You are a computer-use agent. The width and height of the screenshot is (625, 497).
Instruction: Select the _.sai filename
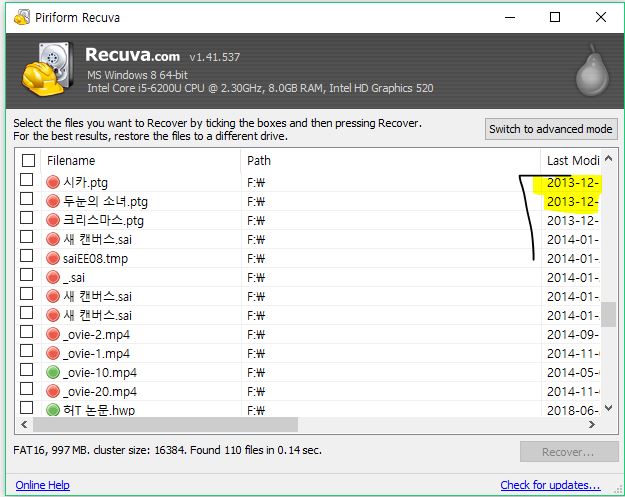(74, 278)
